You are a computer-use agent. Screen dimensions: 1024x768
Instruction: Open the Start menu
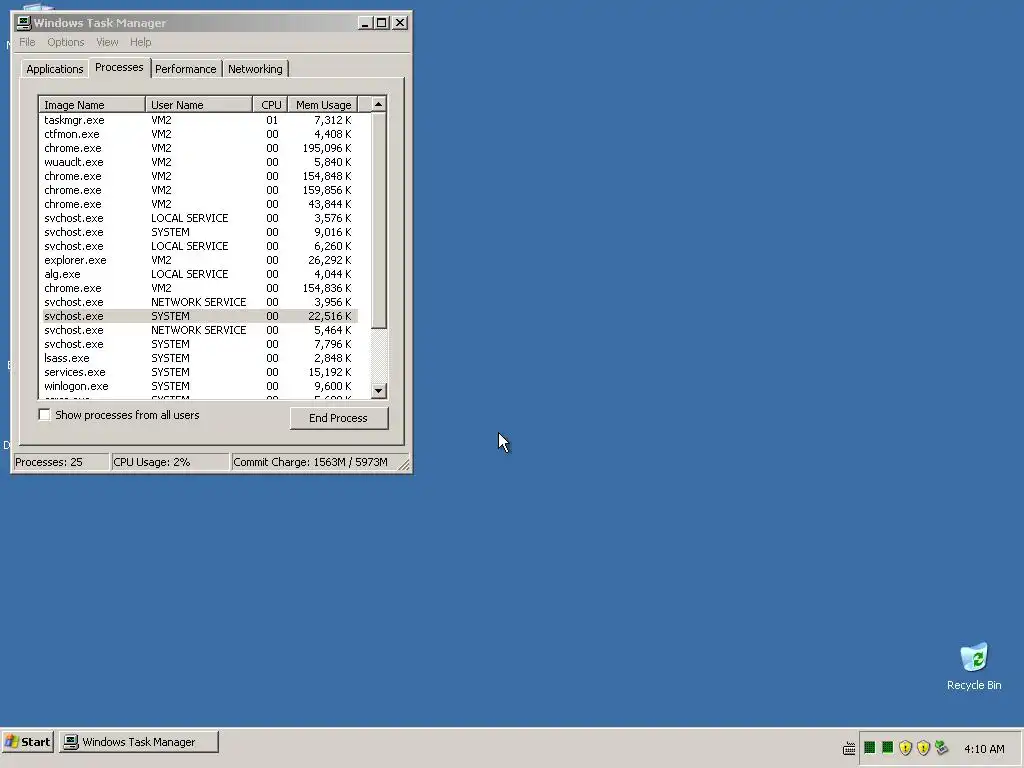pos(27,742)
